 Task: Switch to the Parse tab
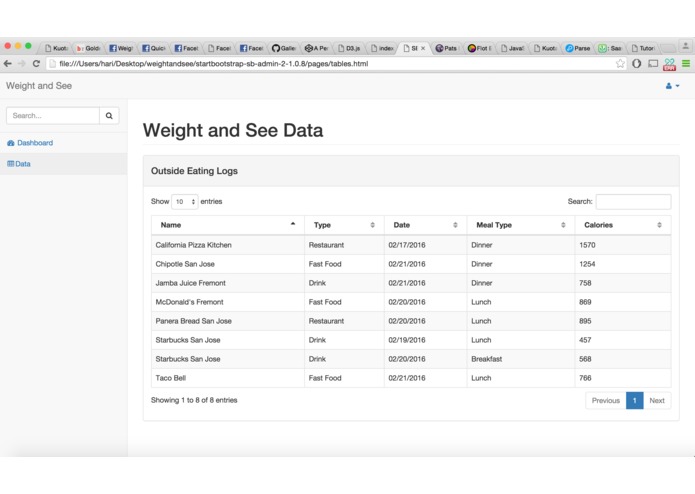click(x=578, y=48)
